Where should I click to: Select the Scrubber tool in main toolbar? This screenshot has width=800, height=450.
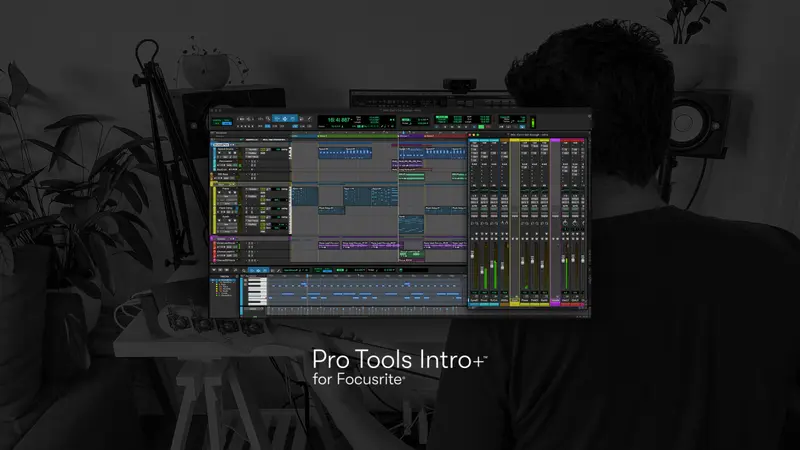(x=302, y=119)
